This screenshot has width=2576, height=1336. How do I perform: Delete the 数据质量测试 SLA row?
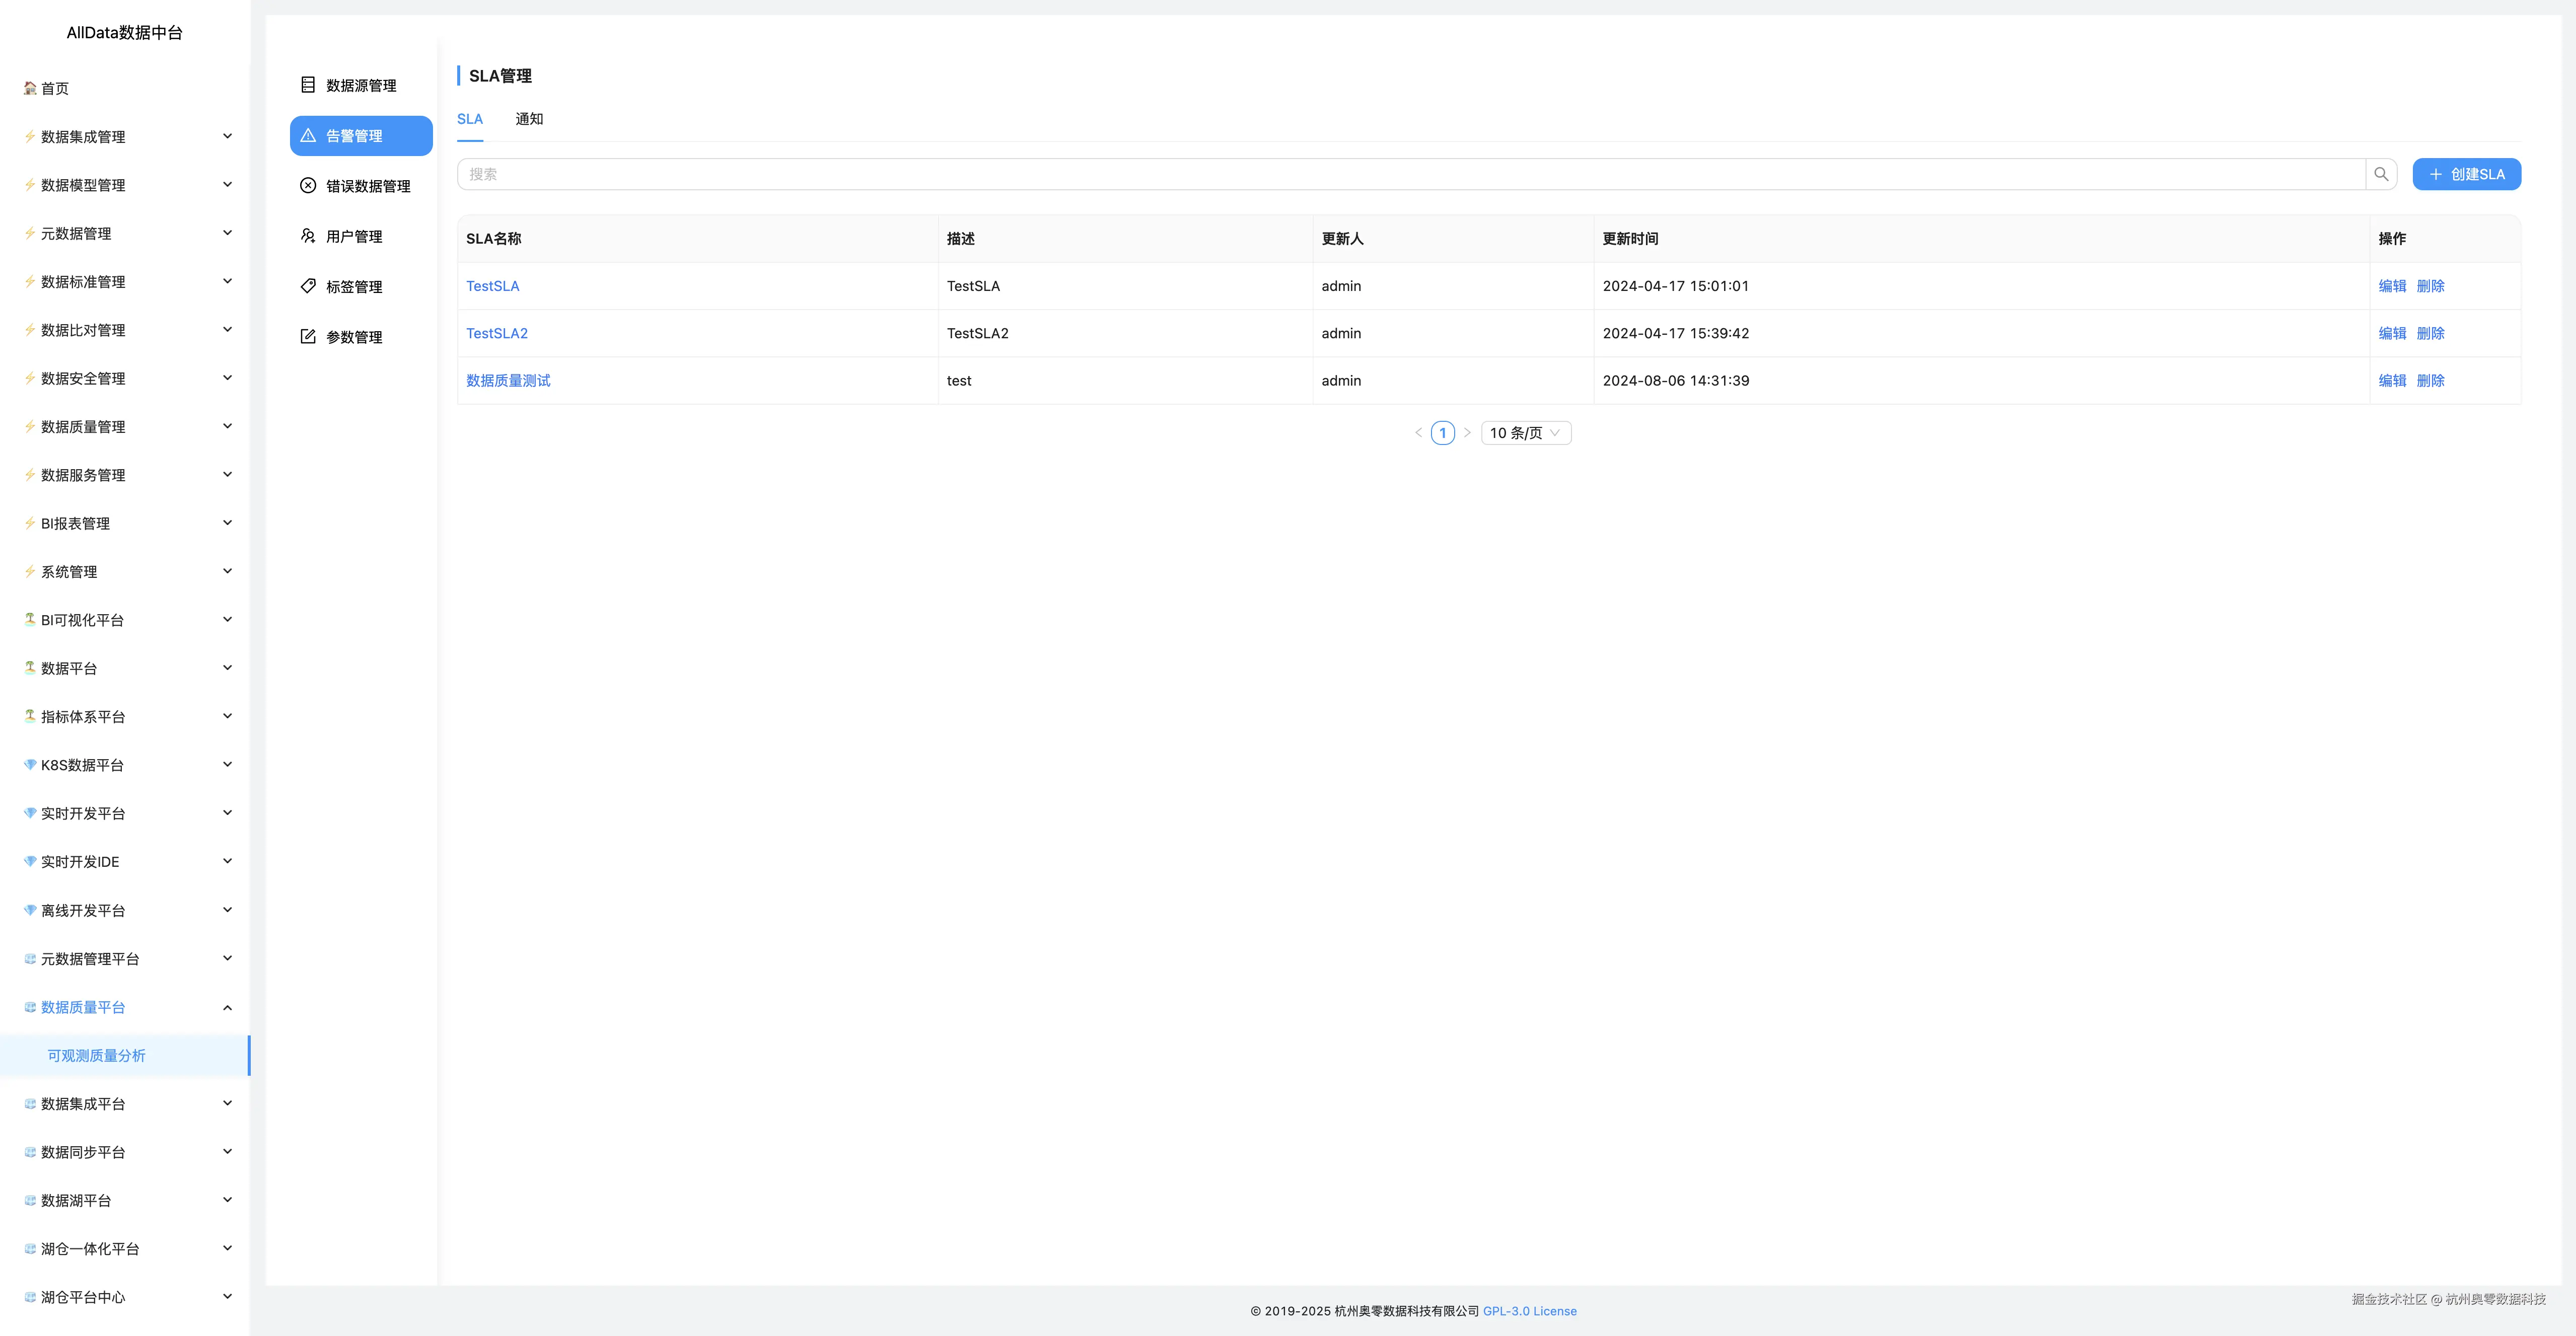(2430, 381)
